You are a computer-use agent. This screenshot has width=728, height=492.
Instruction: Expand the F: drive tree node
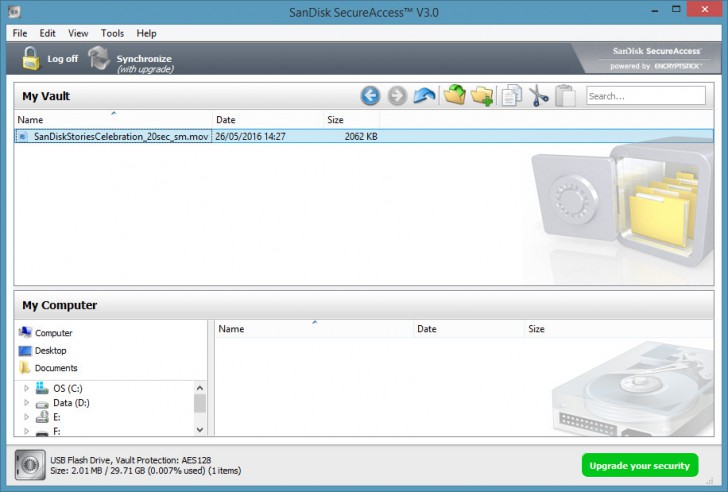[x=26, y=431]
